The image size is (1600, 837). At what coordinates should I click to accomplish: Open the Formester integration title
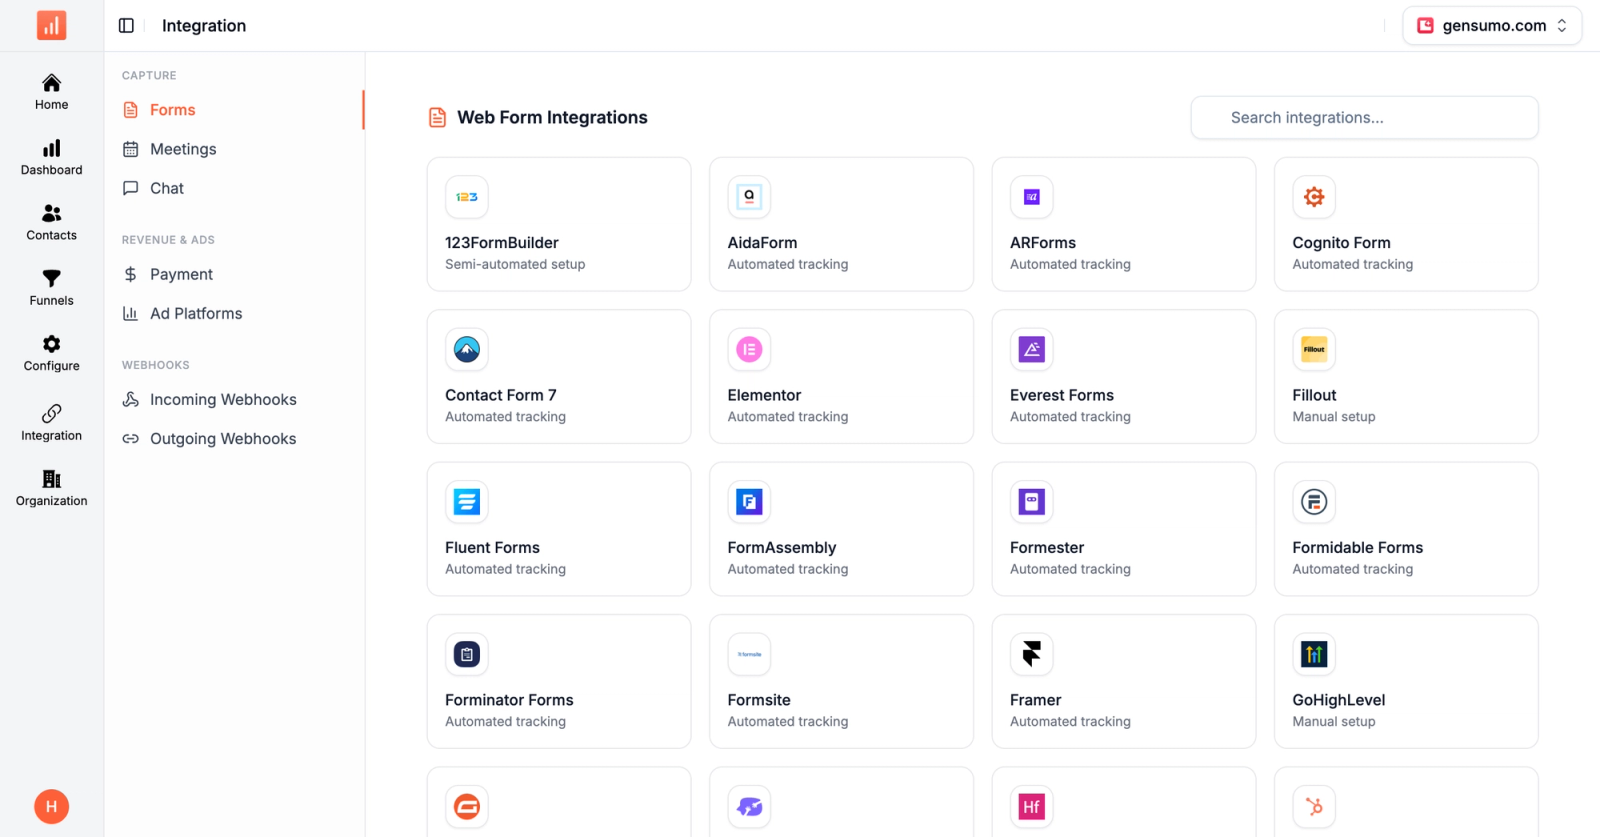[x=1047, y=548]
